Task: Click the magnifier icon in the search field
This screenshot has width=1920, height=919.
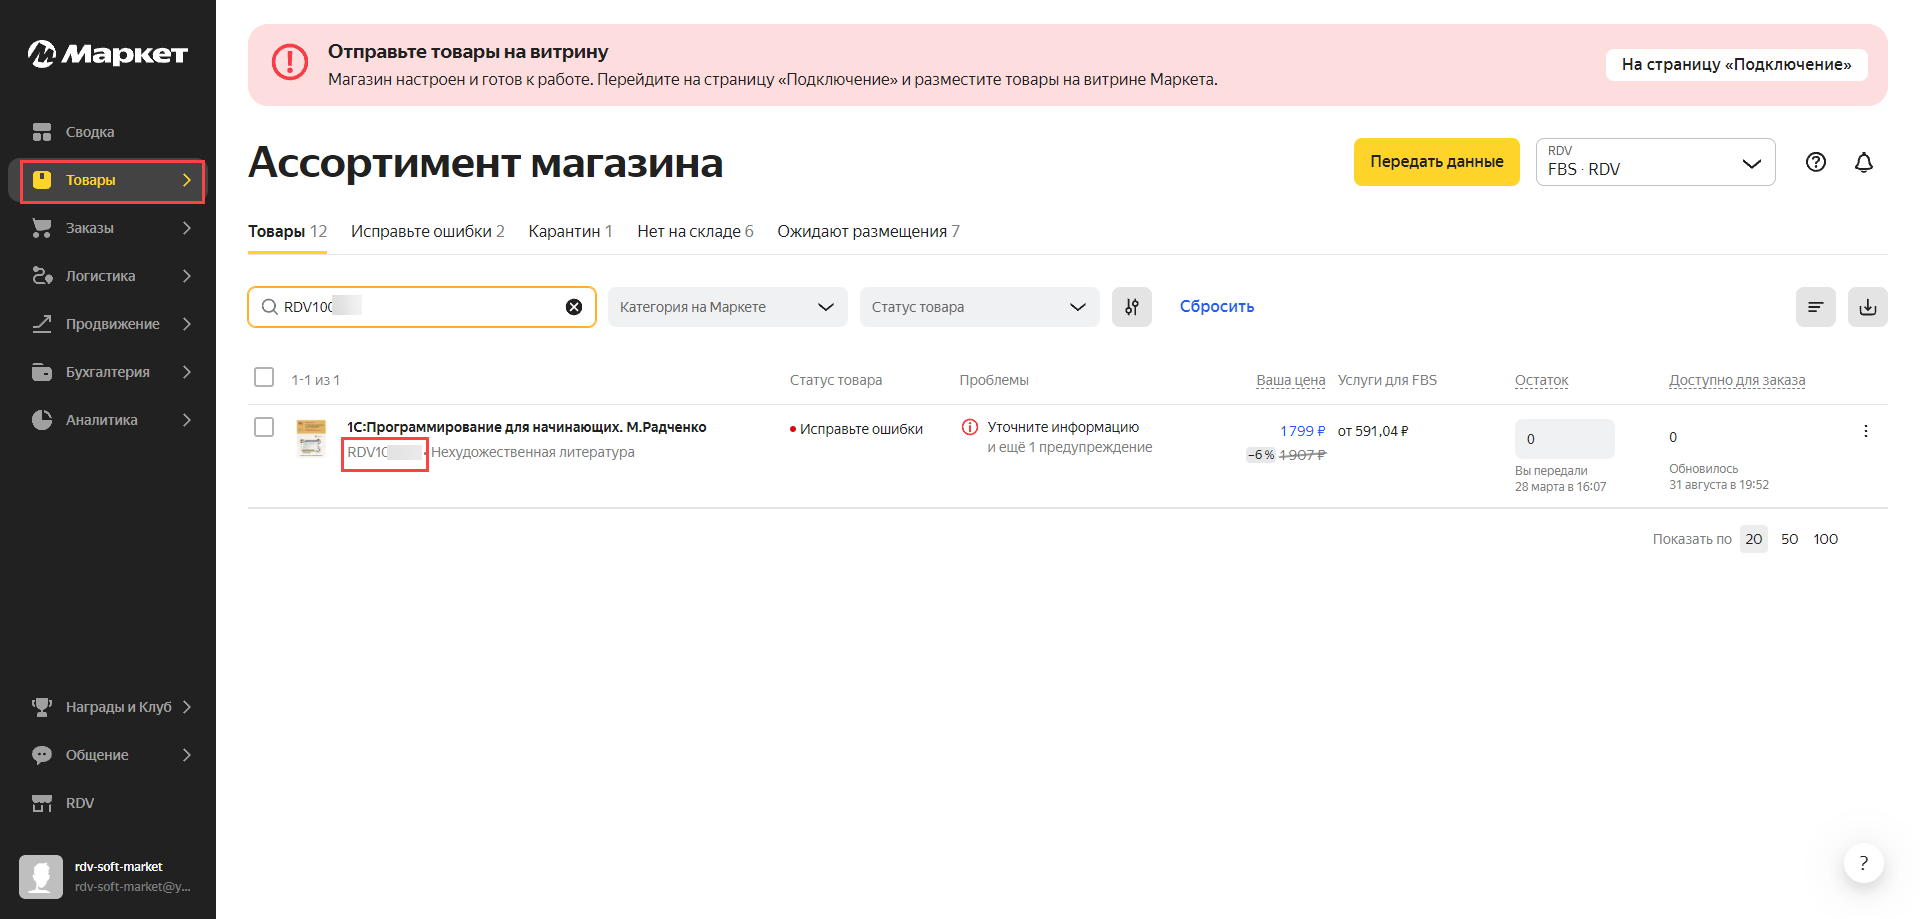Action: (269, 307)
